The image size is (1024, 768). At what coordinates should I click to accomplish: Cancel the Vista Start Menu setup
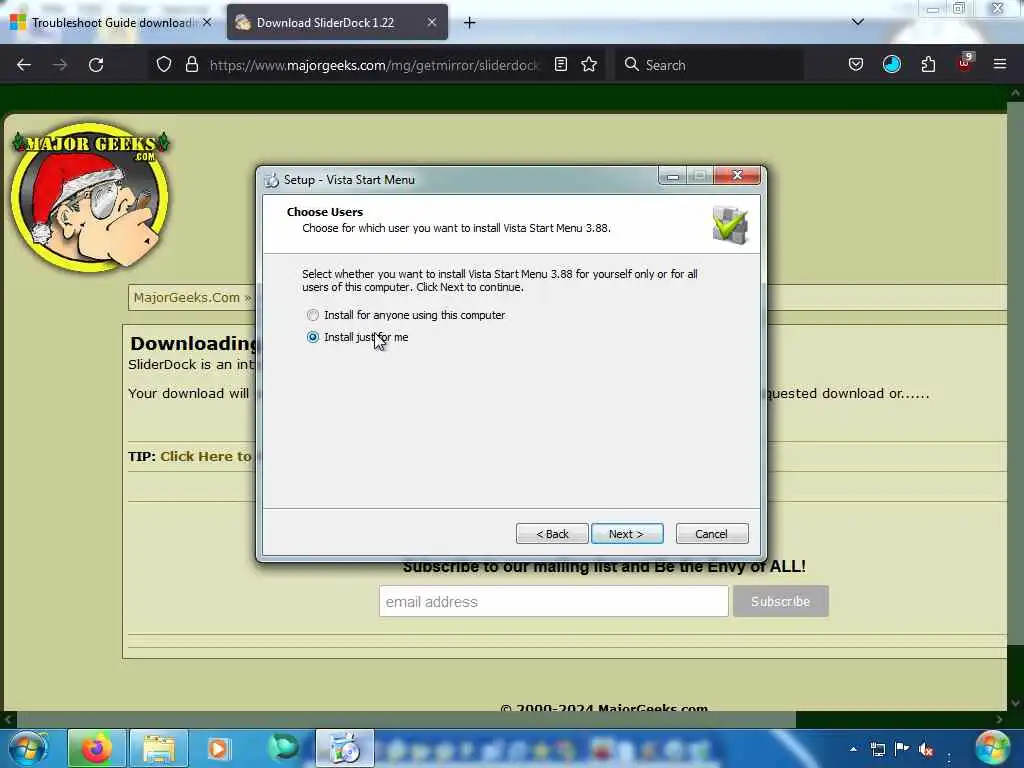(712, 534)
